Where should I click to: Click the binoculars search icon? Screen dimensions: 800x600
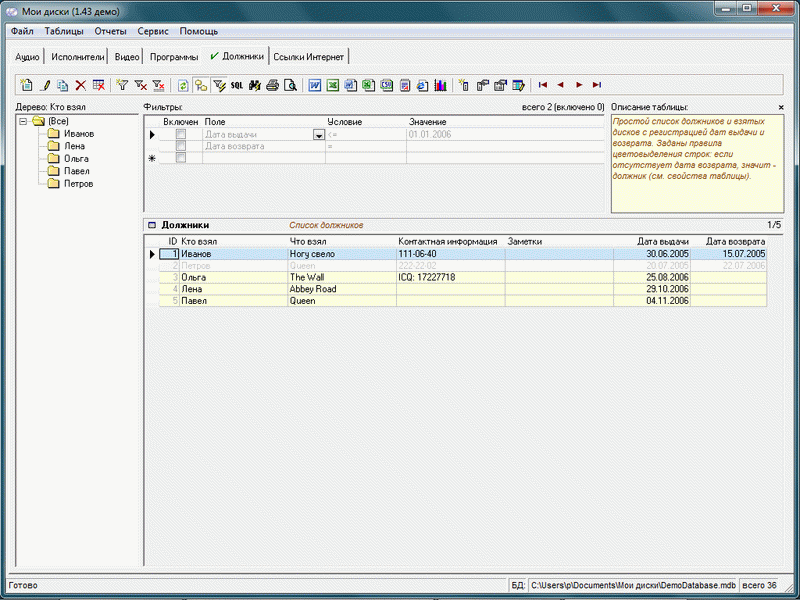click(254, 86)
